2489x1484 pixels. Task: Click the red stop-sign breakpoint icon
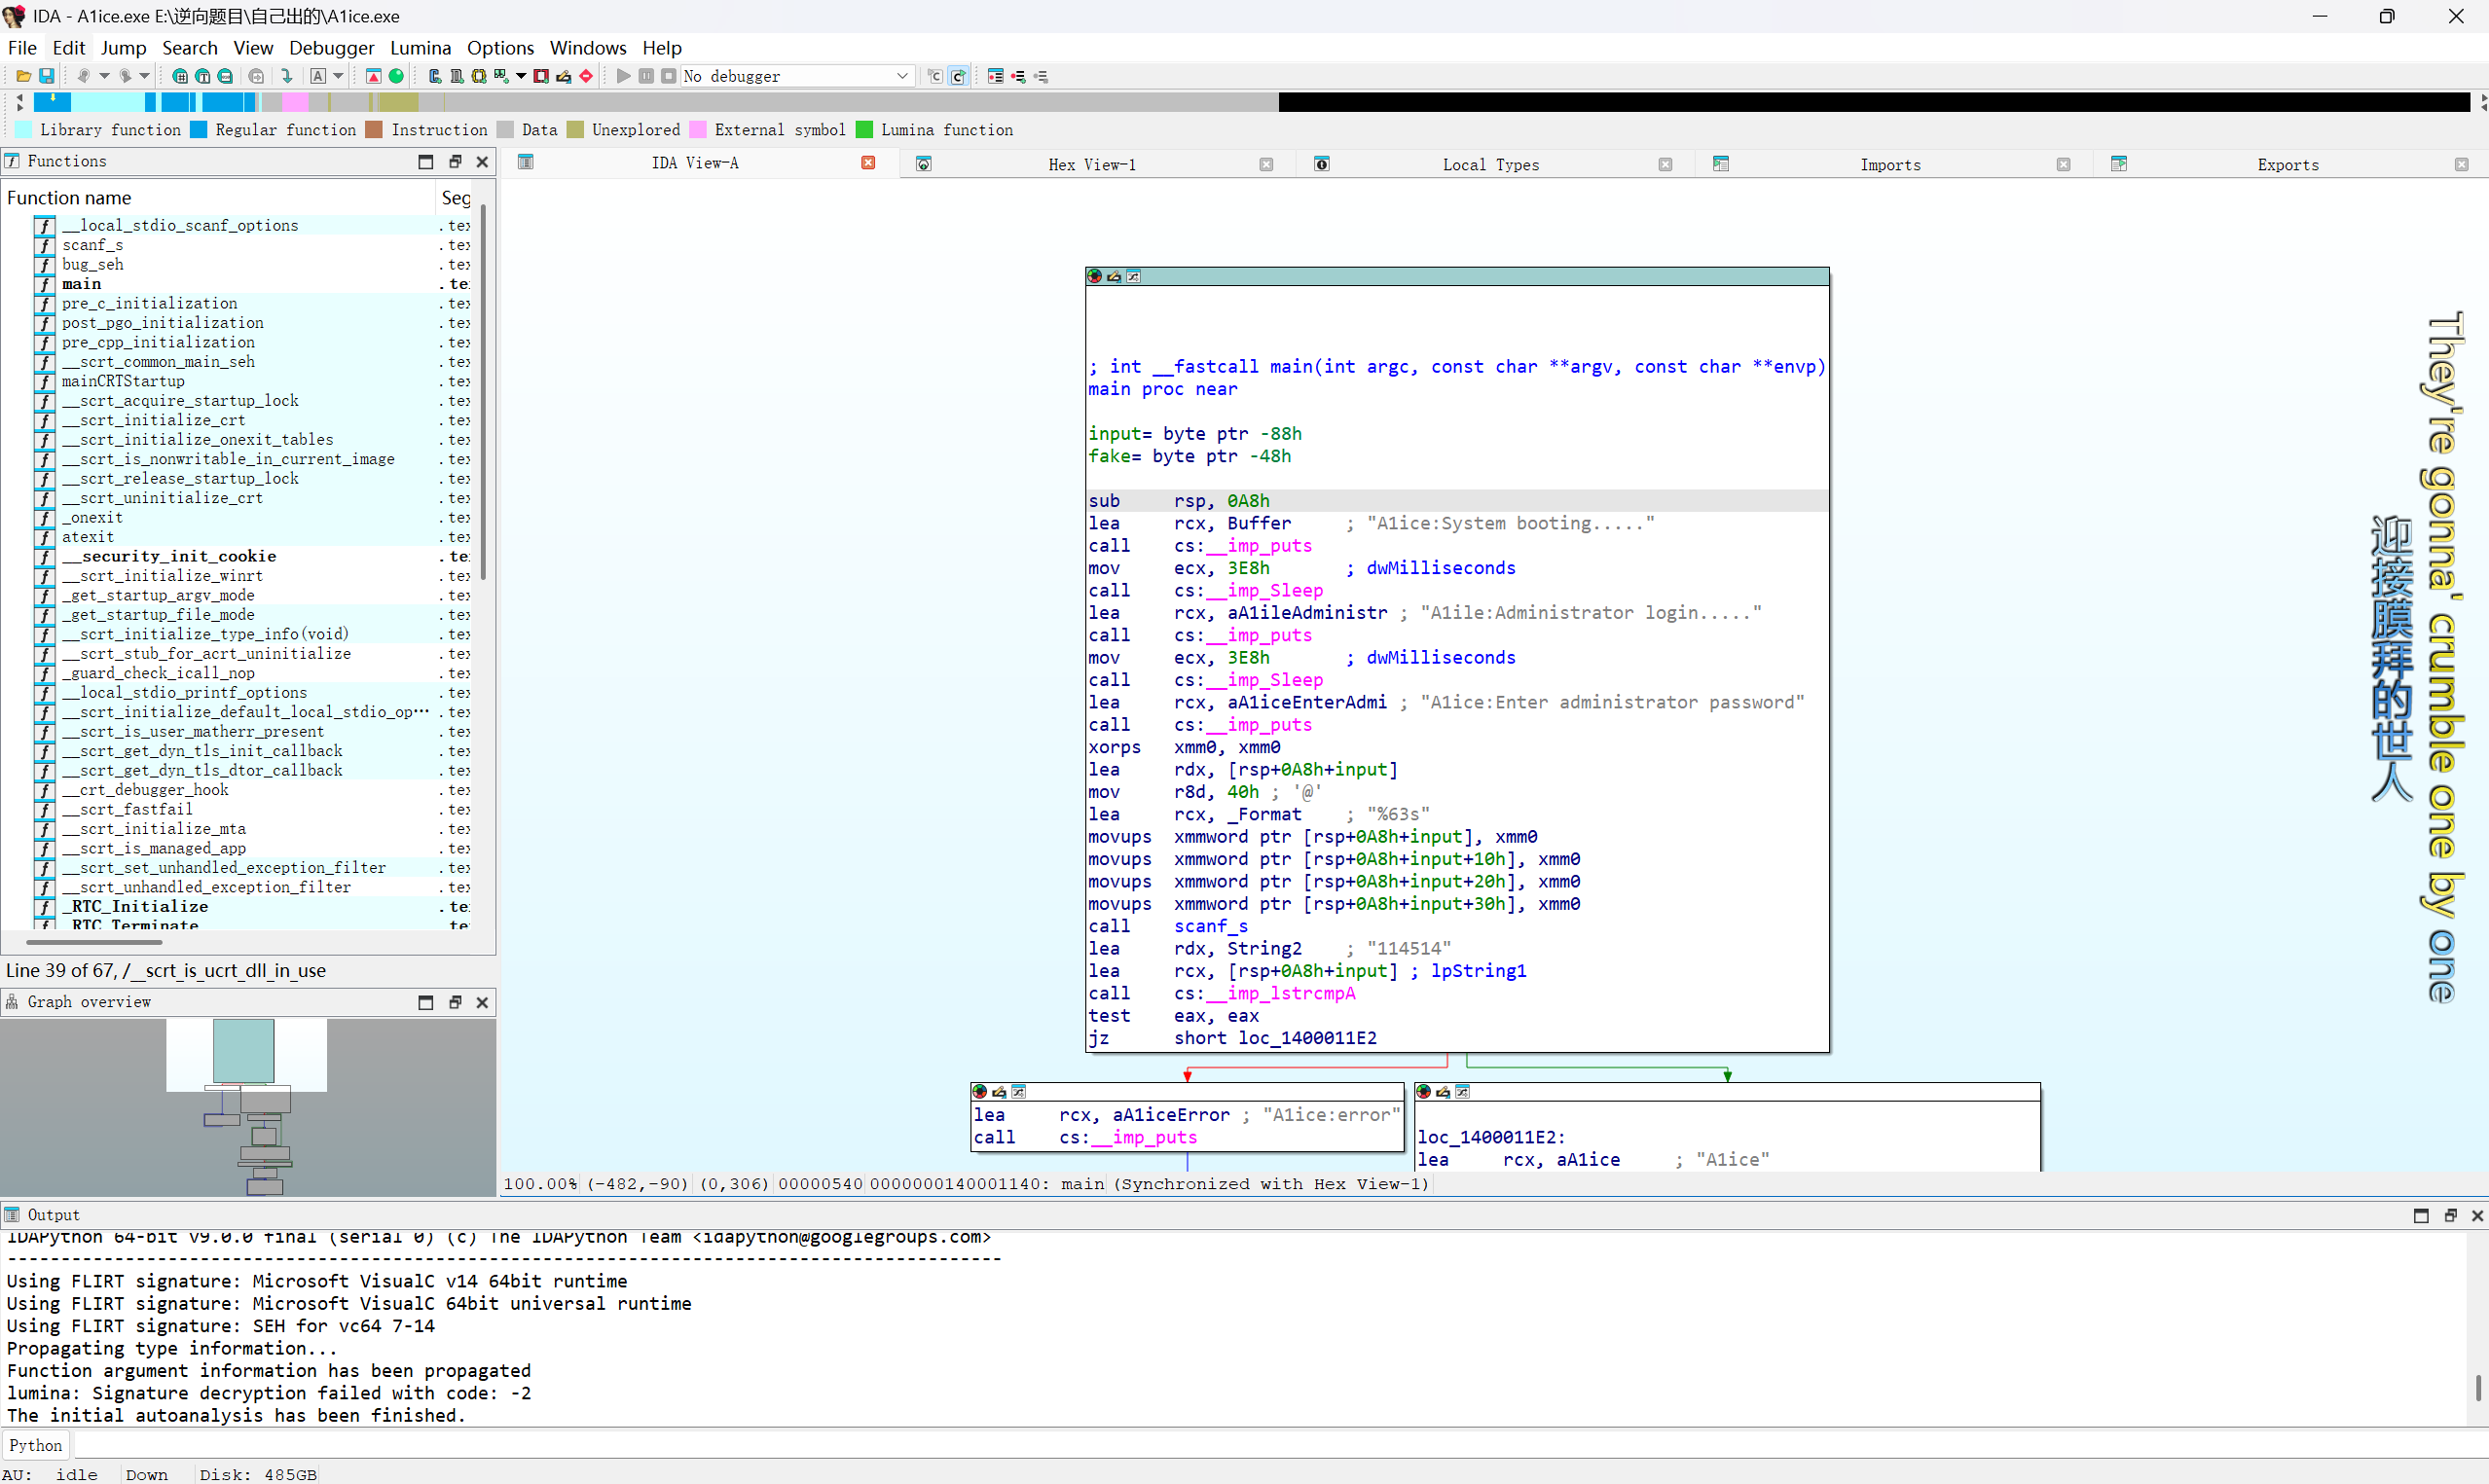tap(586, 76)
